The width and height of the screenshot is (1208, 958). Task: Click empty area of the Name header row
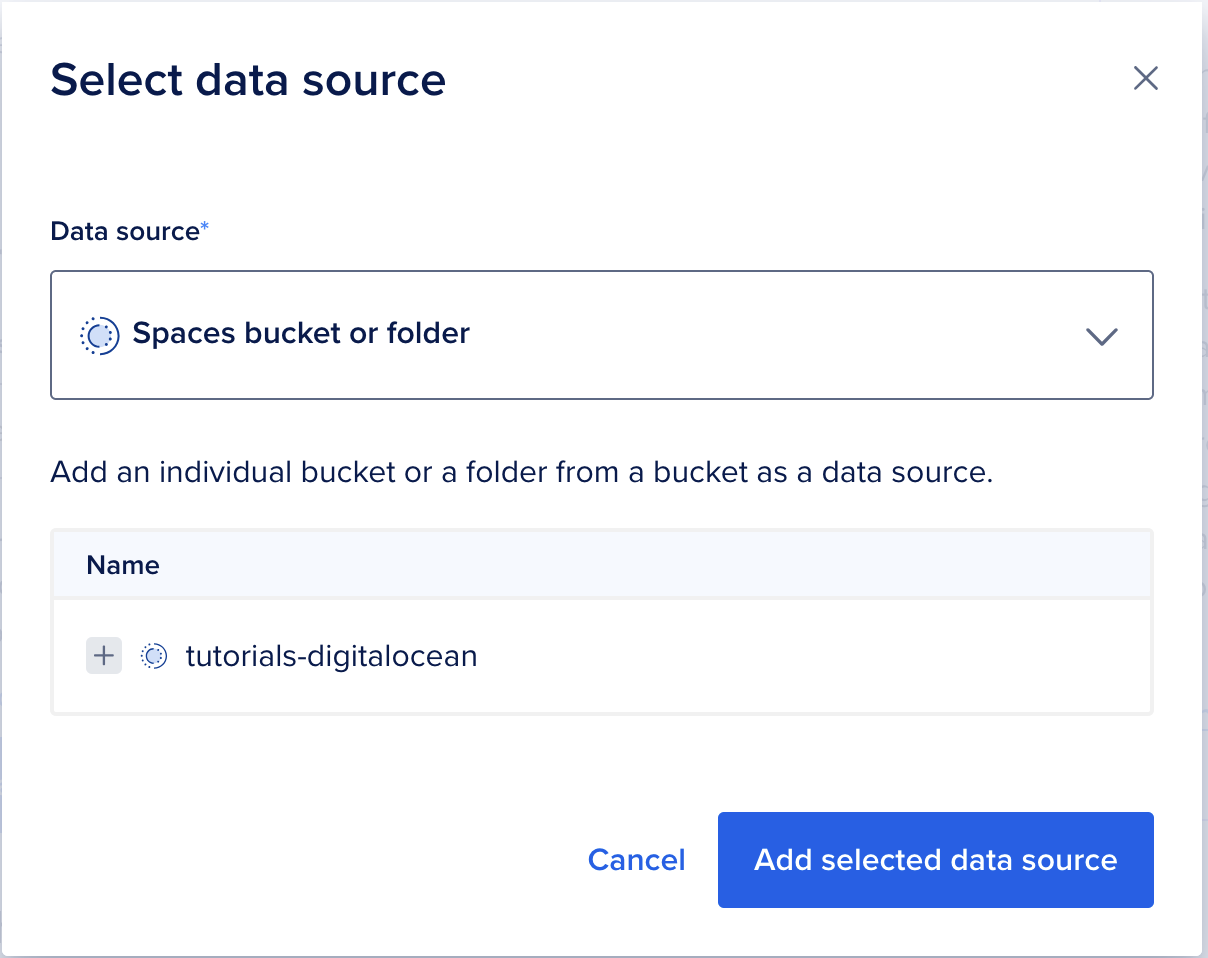(650, 565)
